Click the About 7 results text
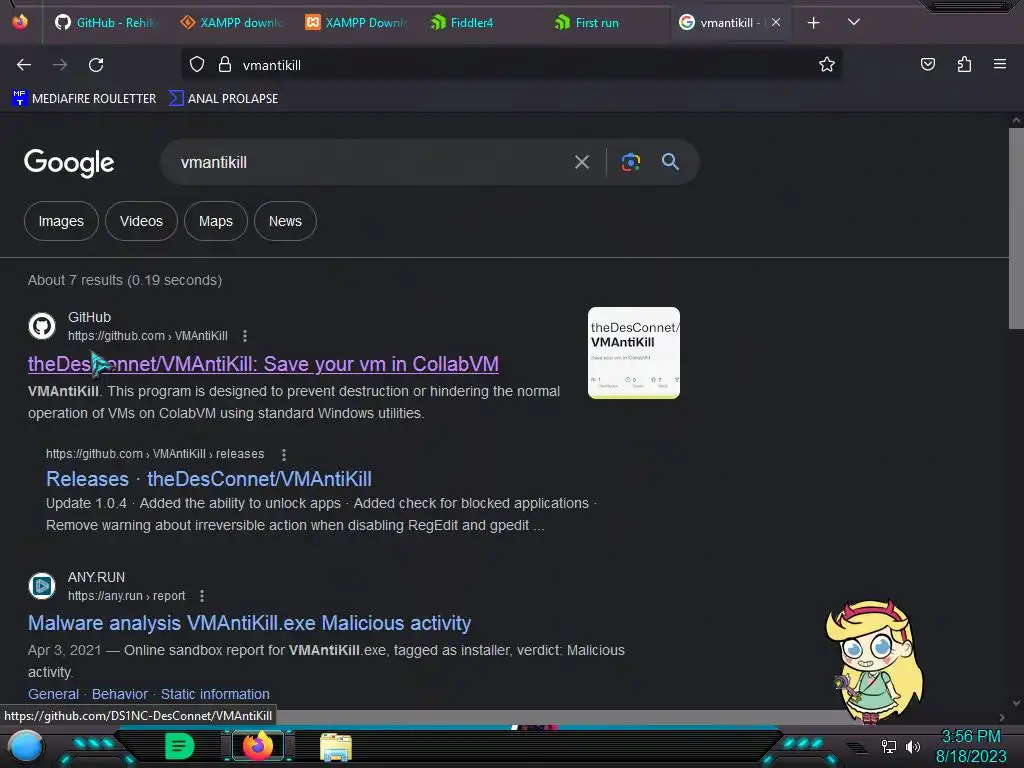This screenshot has width=1024, height=768. 125,280
